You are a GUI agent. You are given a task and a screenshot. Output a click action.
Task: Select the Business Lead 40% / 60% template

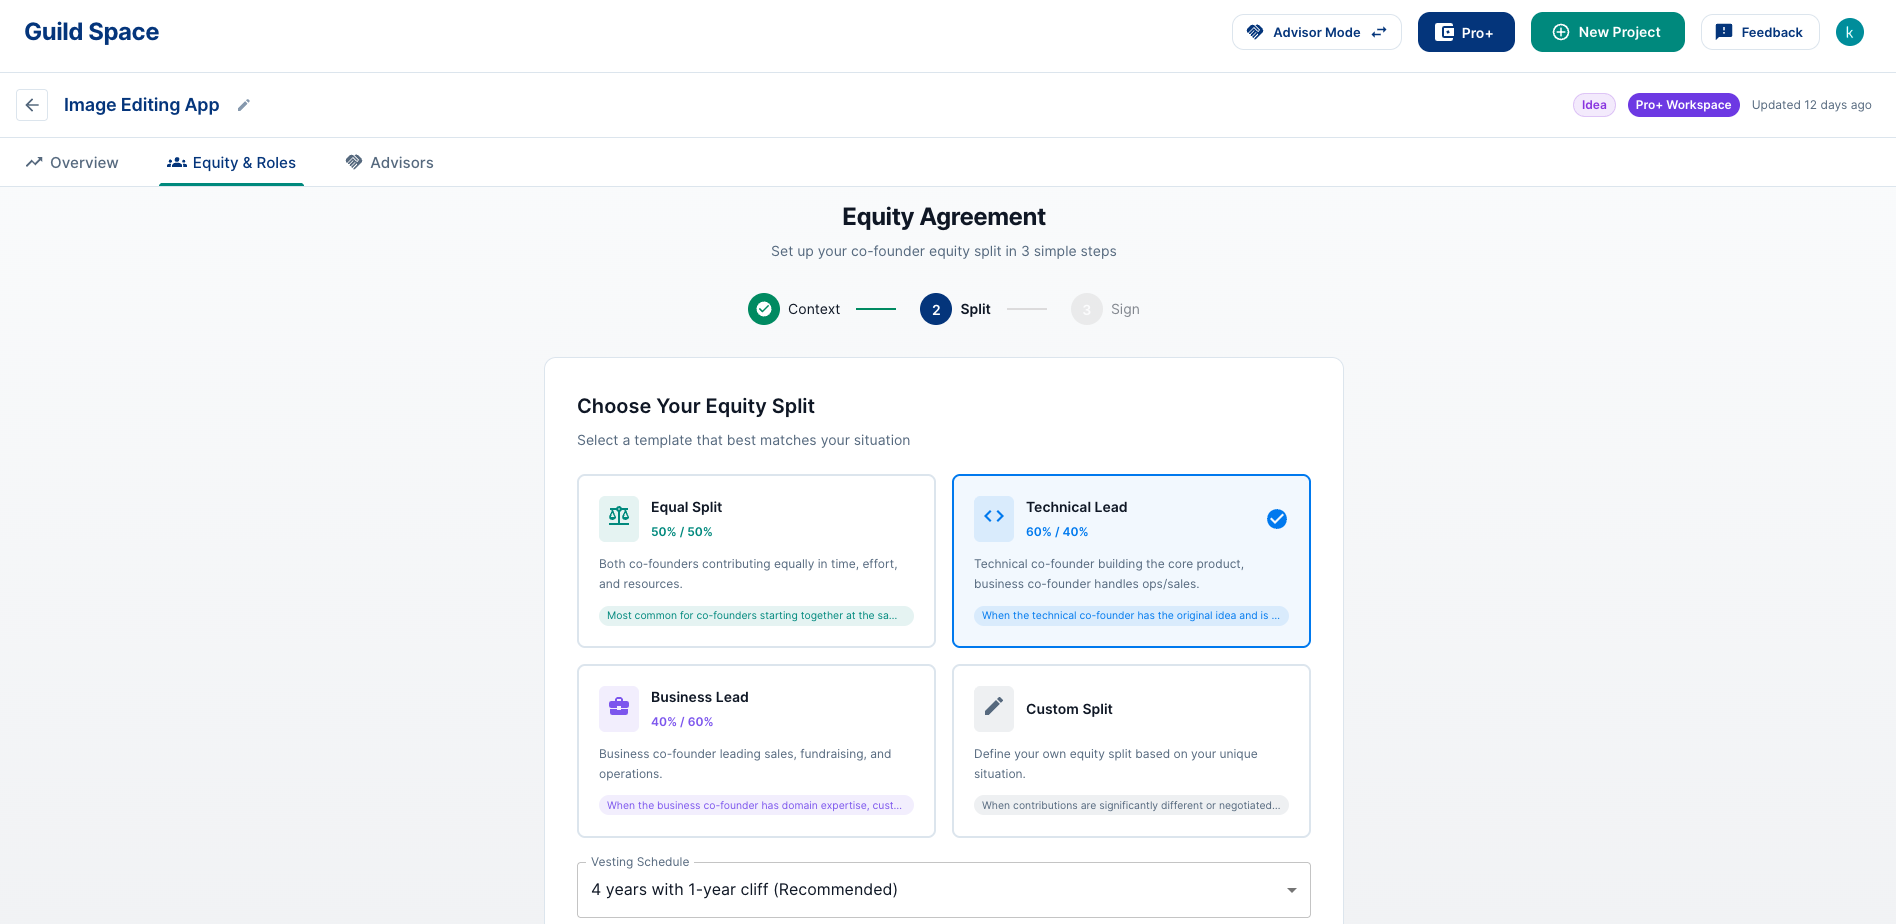point(756,751)
